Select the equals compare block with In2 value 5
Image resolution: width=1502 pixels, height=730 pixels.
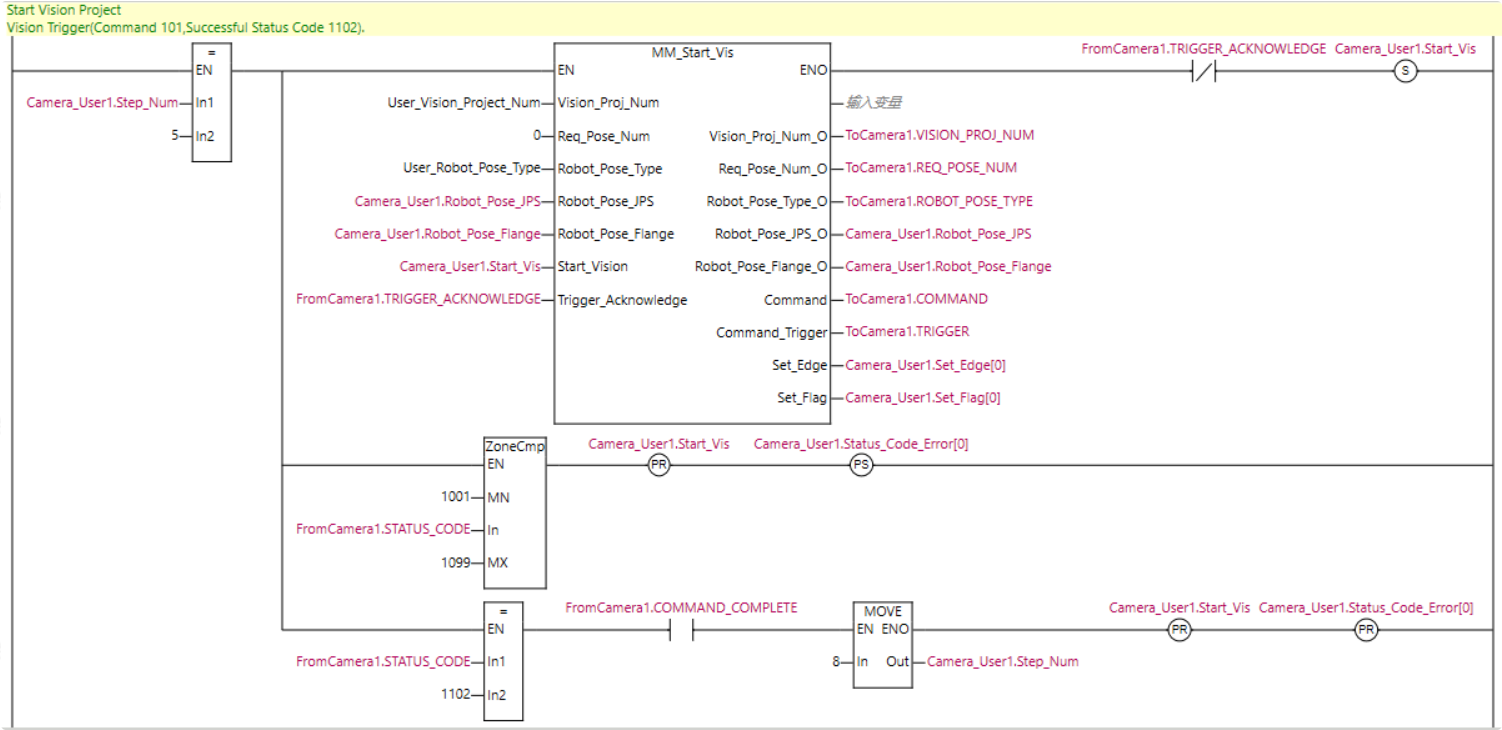coord(211,102)
